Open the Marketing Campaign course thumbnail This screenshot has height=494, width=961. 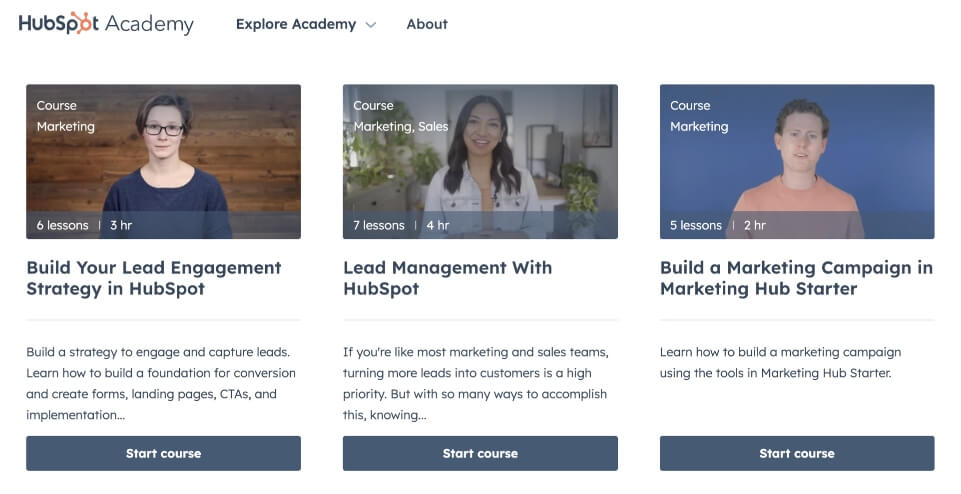(x=797, y=161)
